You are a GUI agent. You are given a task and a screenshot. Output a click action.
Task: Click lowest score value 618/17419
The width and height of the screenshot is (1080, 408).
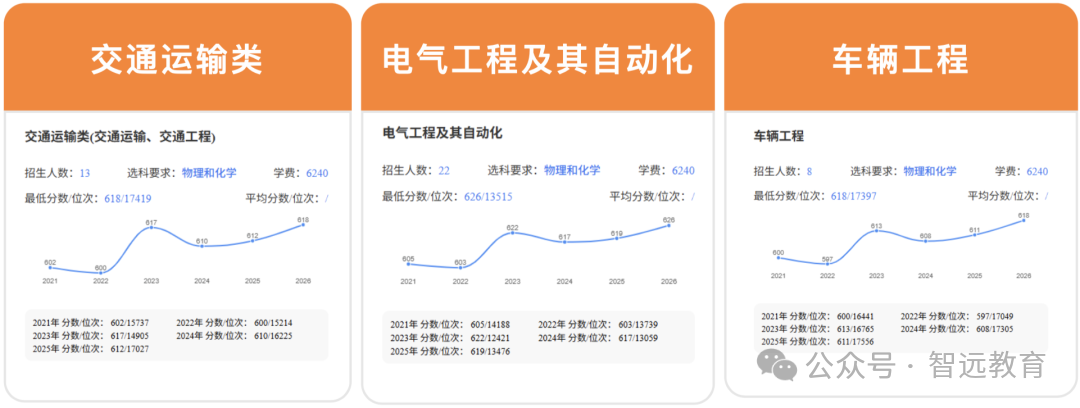click(128, 198)
